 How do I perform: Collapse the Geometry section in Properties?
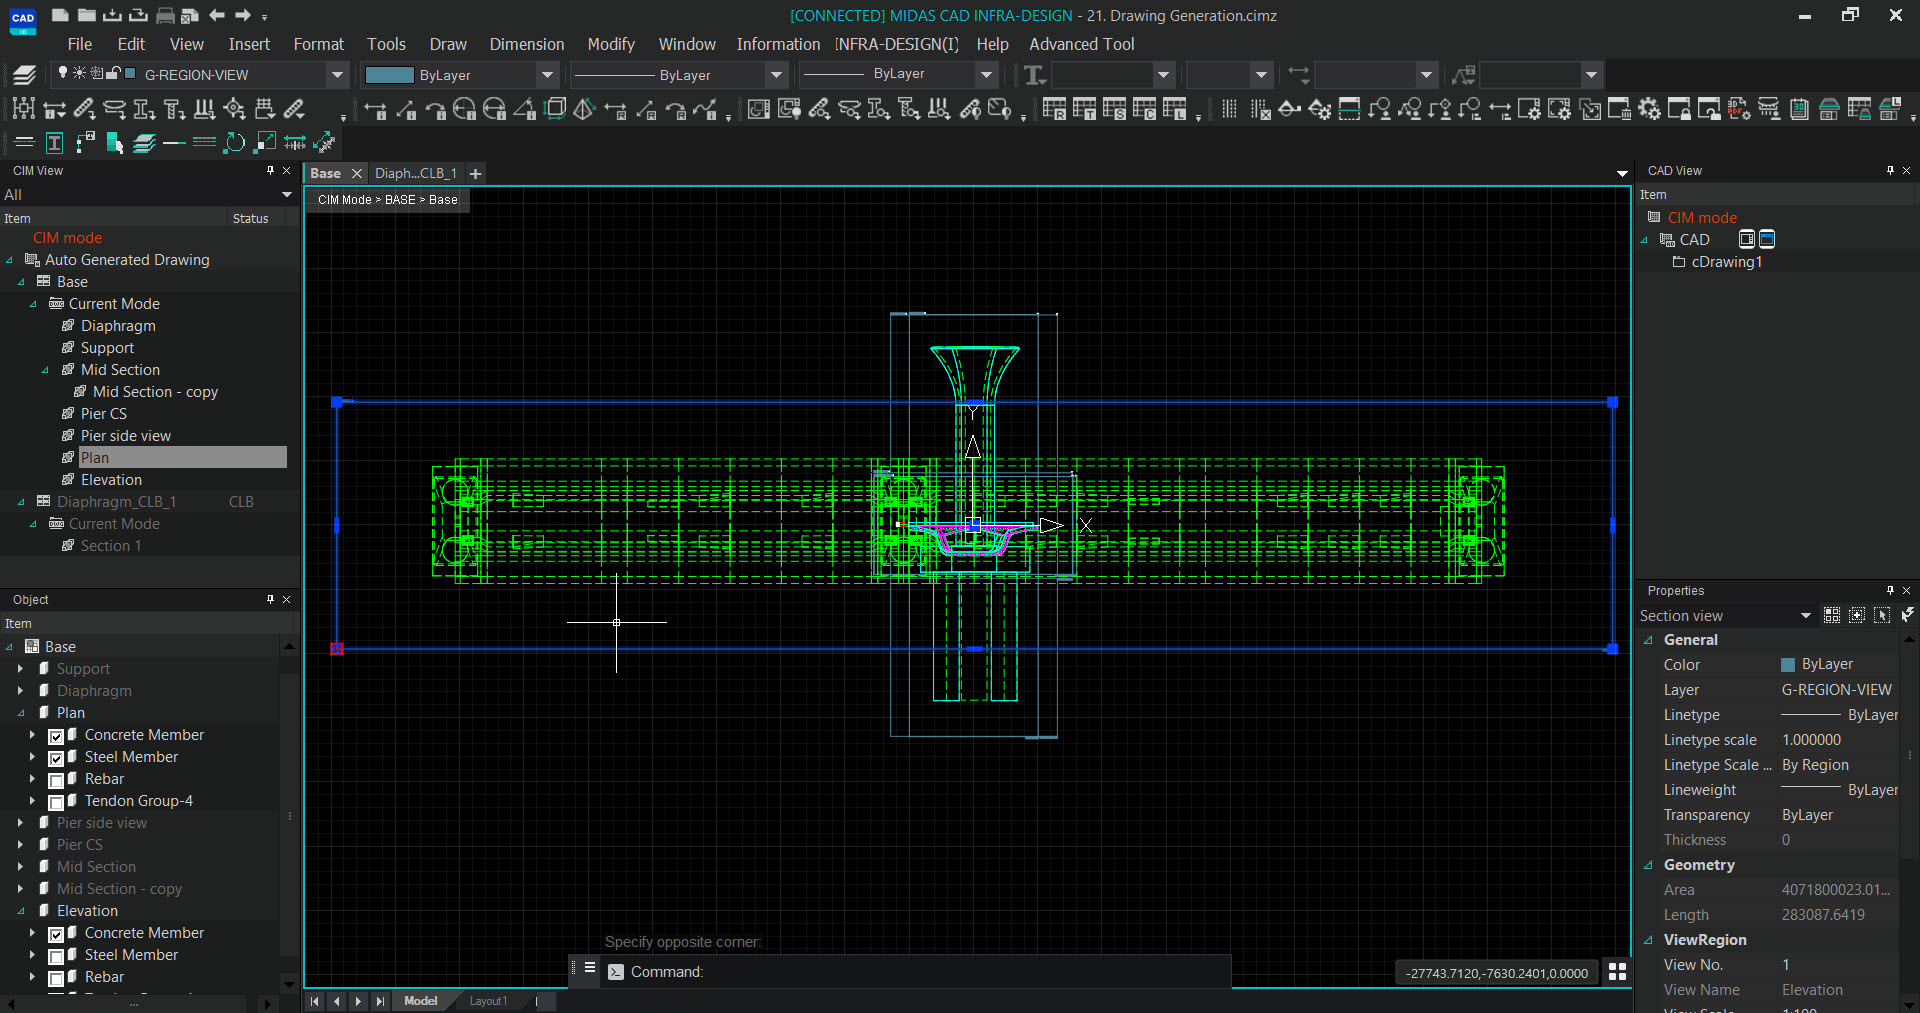pos(1648,865)
